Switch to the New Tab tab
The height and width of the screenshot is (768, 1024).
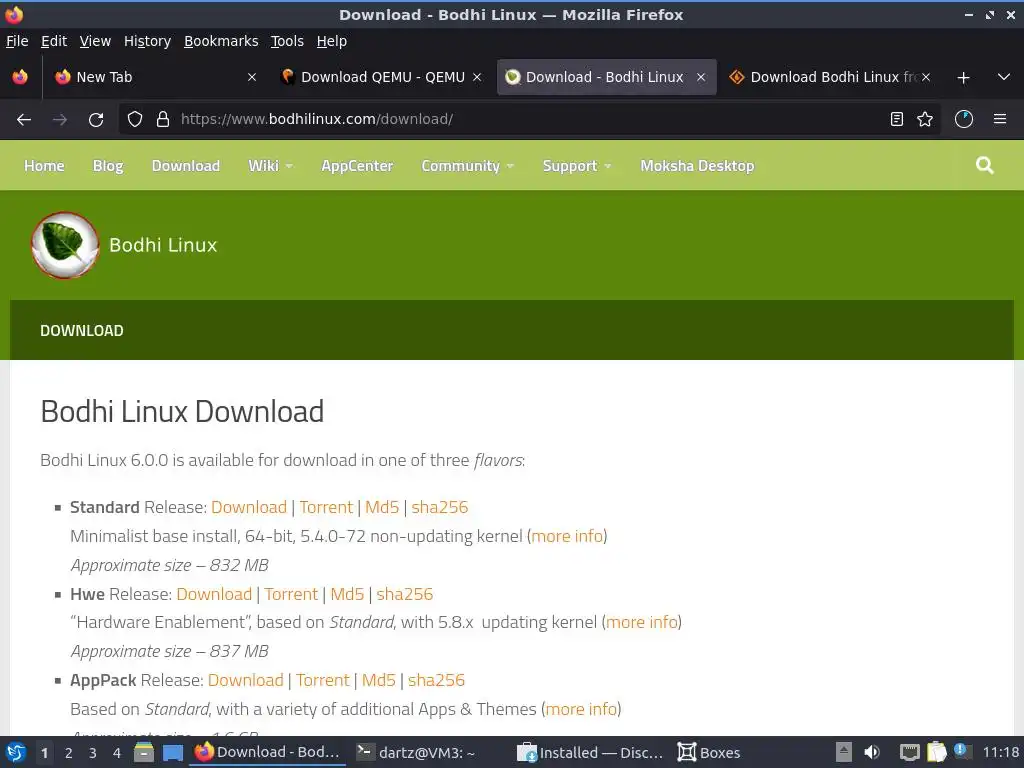155,77
